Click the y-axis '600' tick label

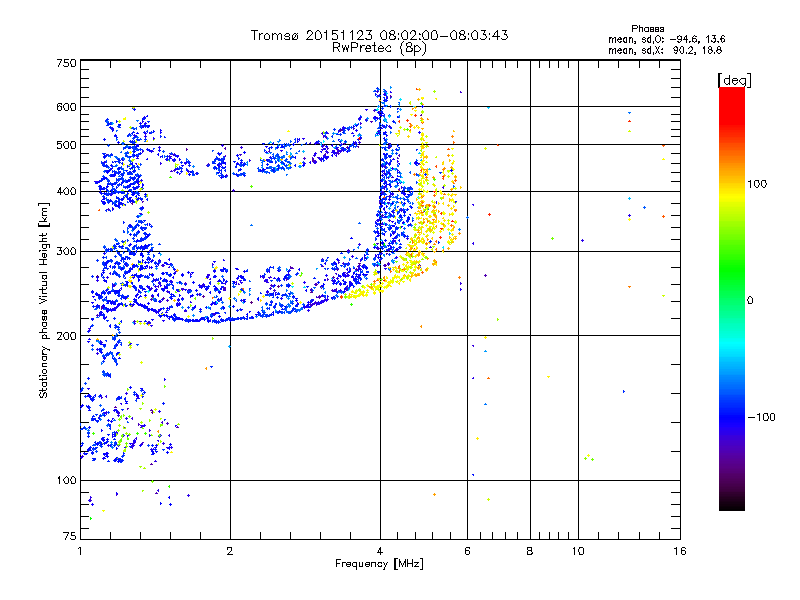click(66, 107)
